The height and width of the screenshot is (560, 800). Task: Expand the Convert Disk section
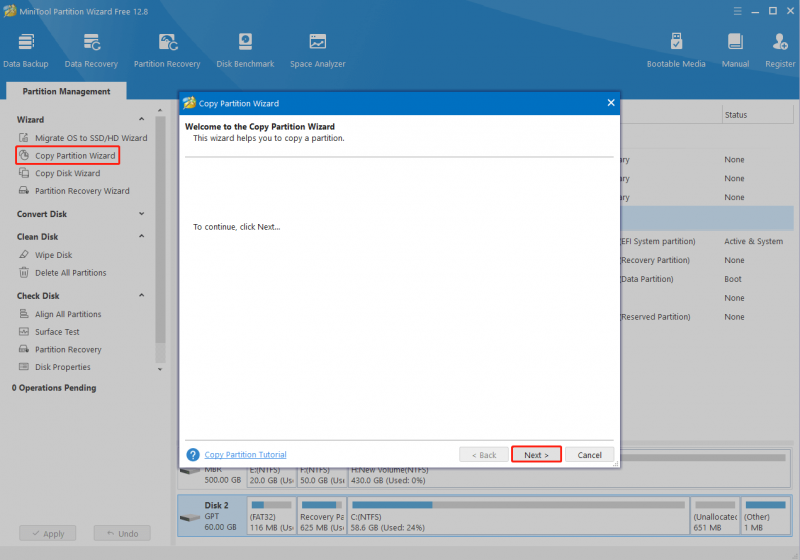click(141, 214)
